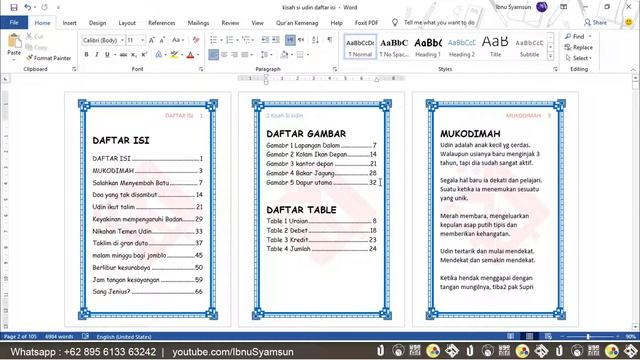Apply strikethrough formatting
Viewport: 640px width, 360px height.
[x=123, y=55]
